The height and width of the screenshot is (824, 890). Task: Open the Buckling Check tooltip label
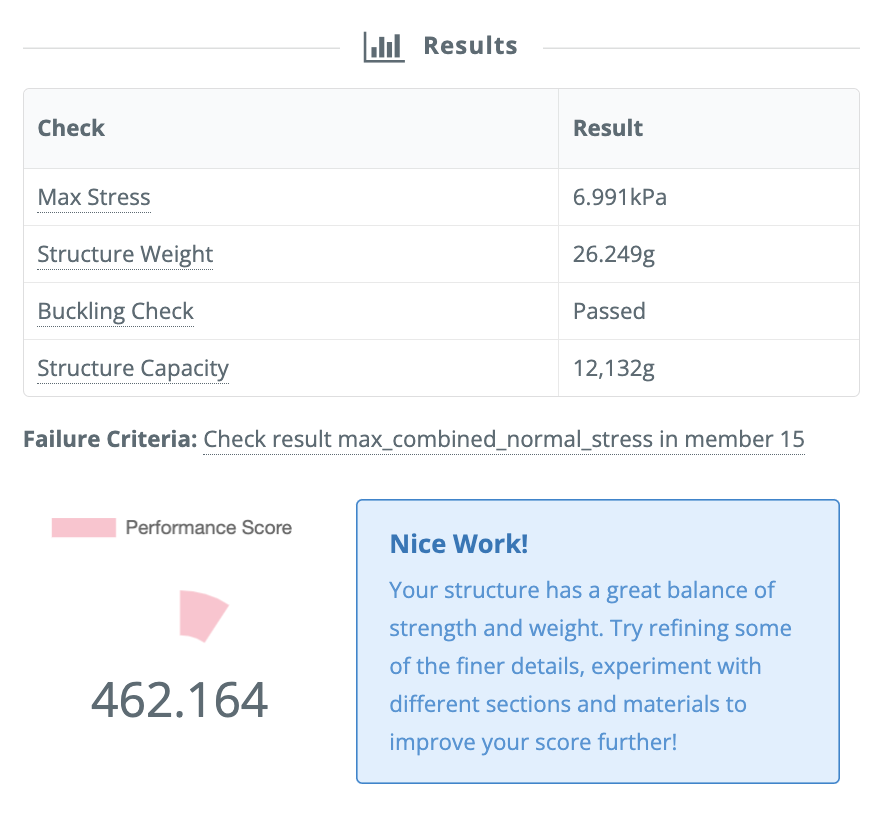pos(116,311)
